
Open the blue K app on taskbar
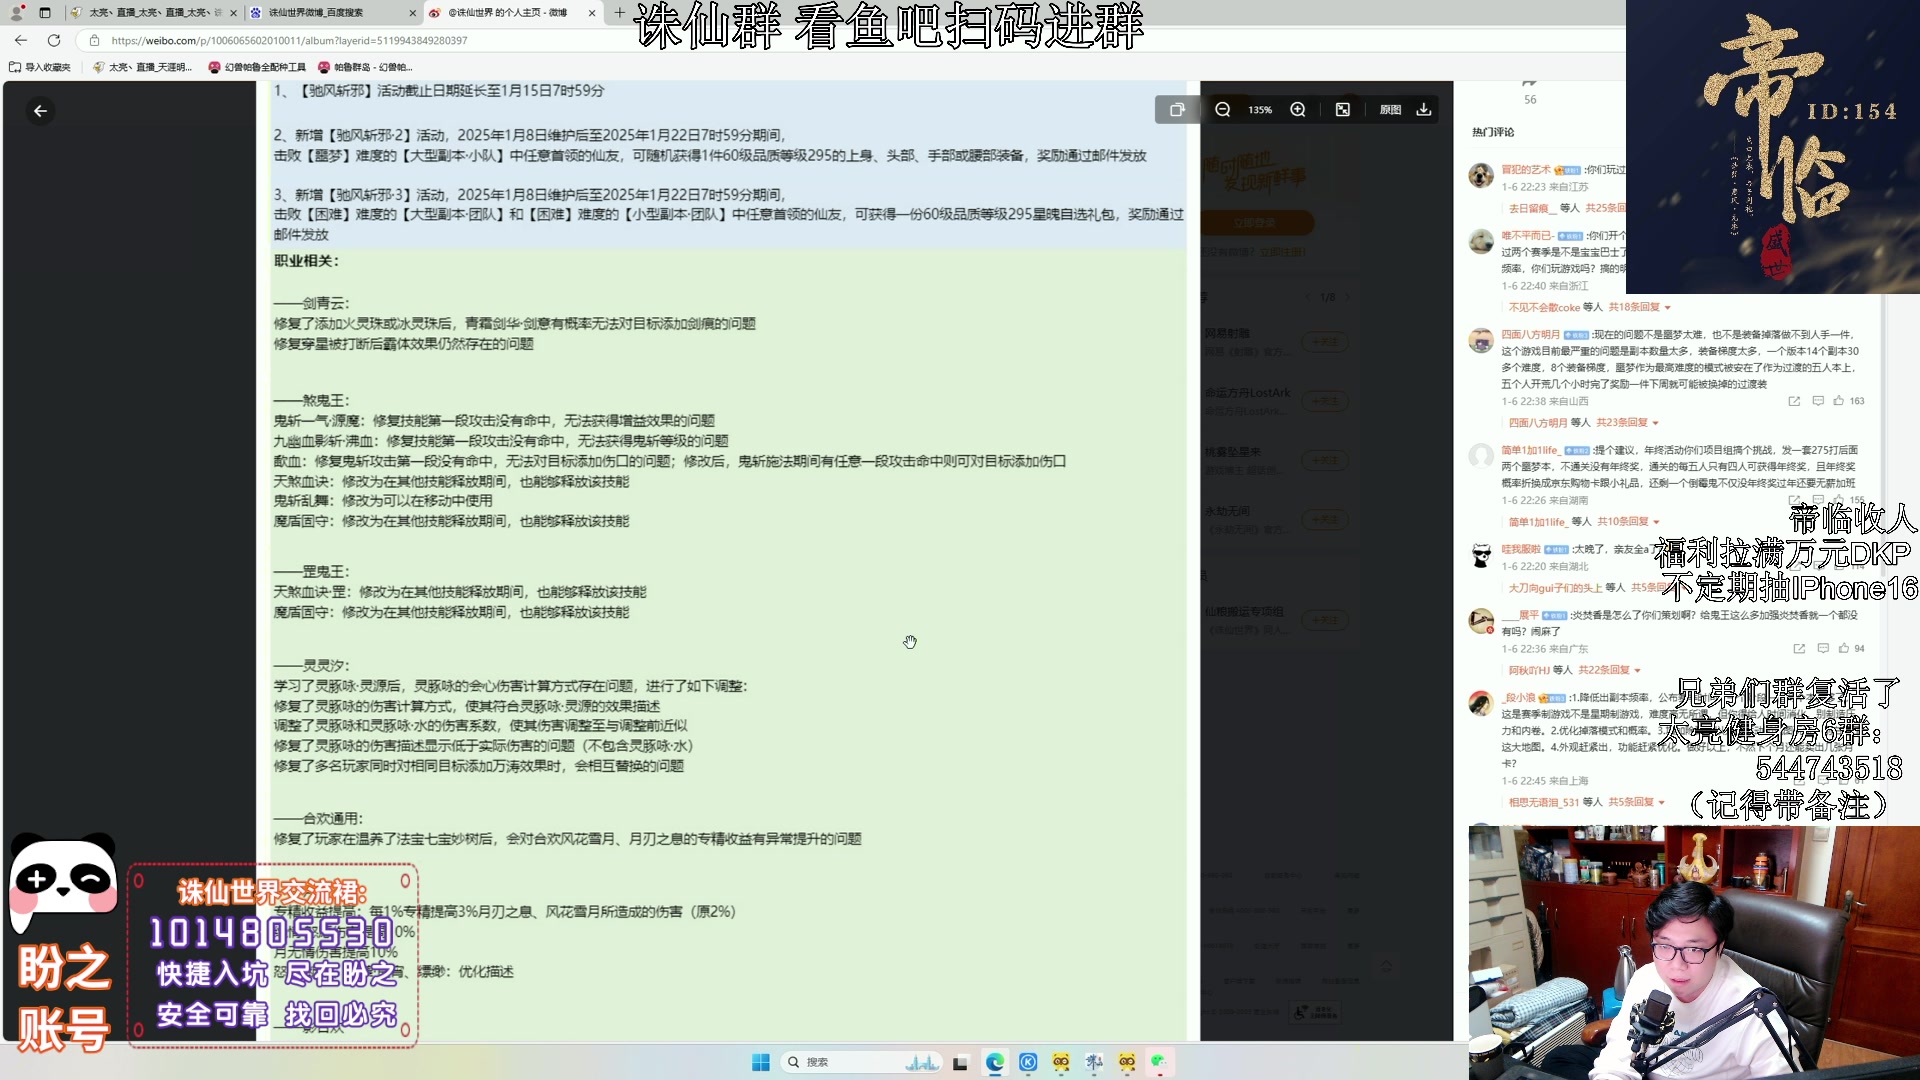tap(1028, 1062)
